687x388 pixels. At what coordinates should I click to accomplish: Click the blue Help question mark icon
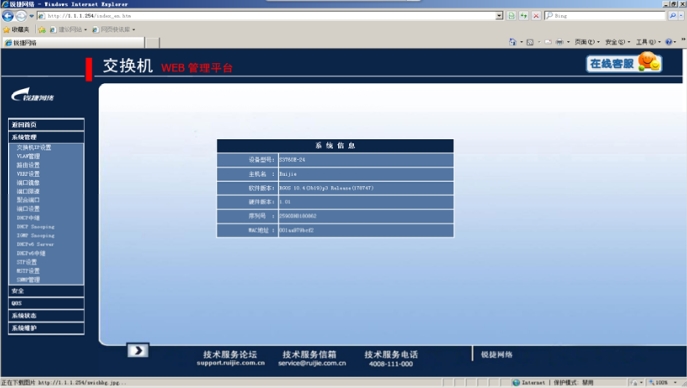[x=669, y=42]
